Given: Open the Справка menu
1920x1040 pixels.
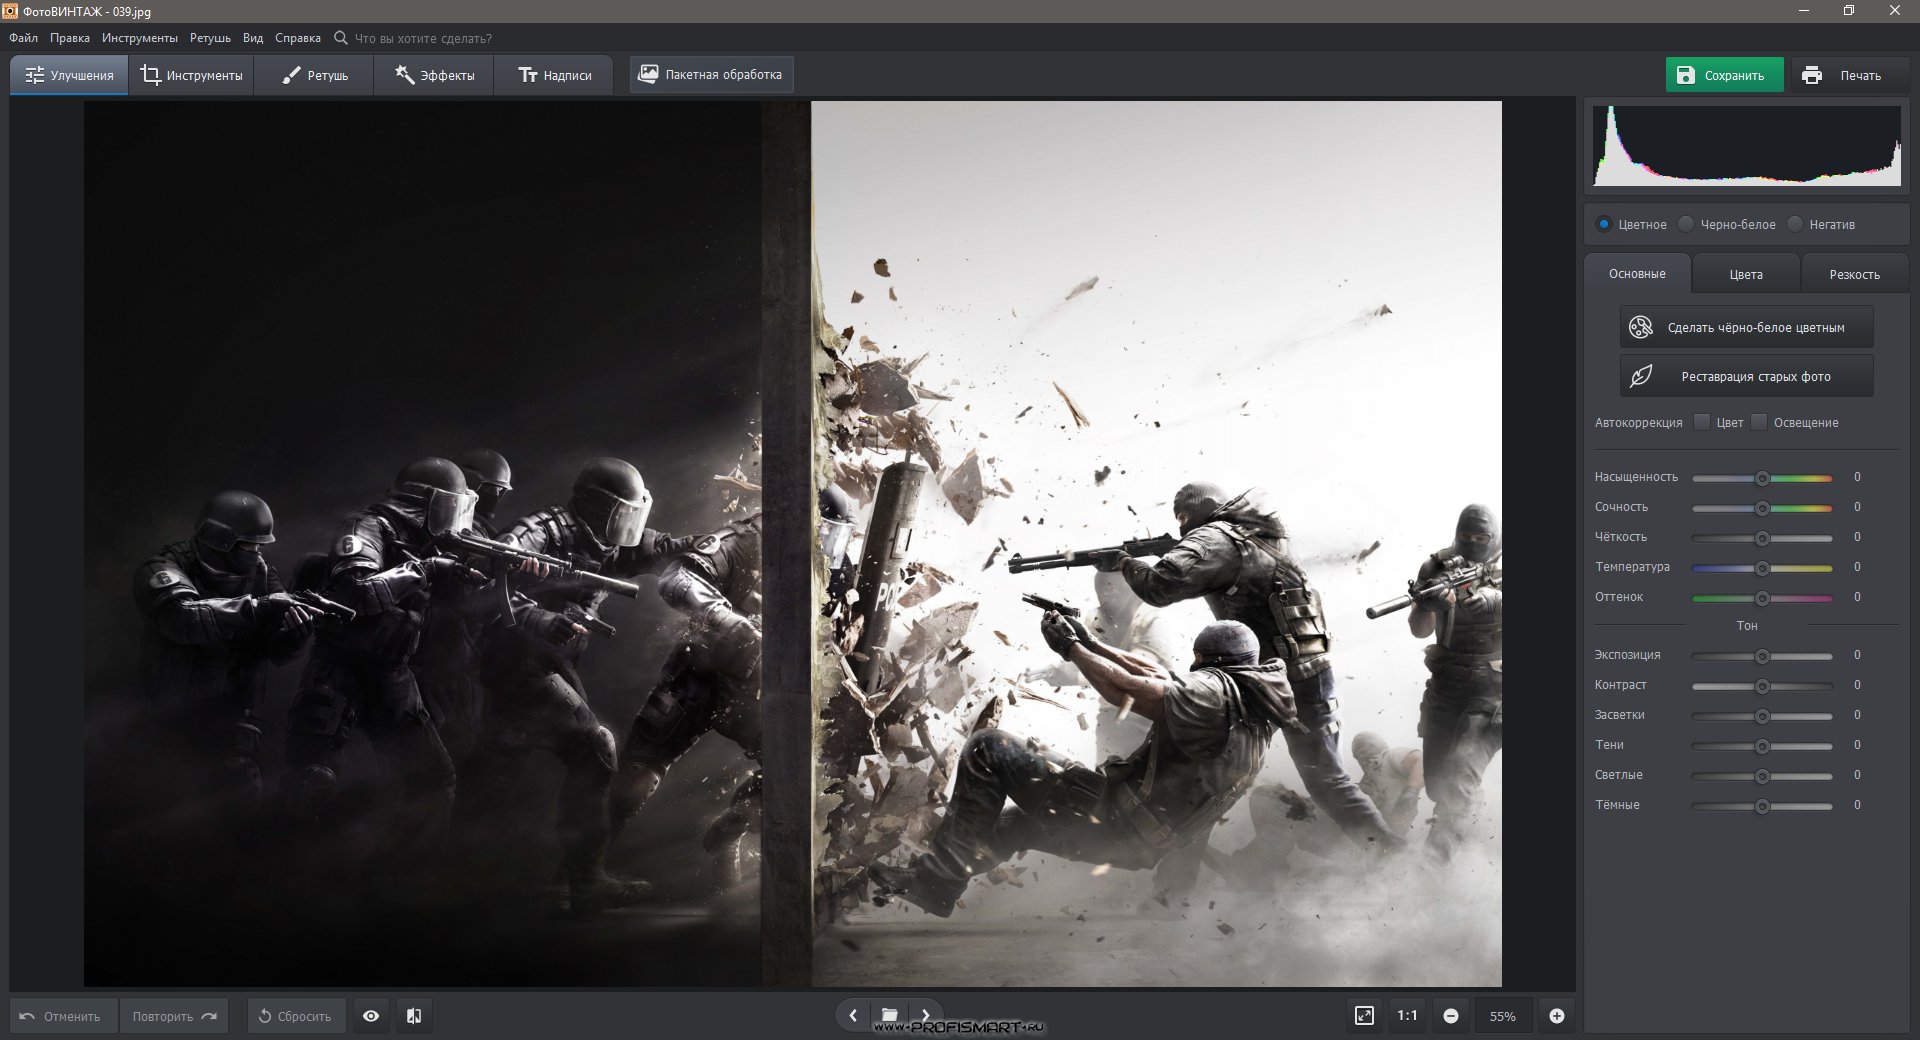Looking at the screenshot, I should pyautogui.click(x=298, y=38).
